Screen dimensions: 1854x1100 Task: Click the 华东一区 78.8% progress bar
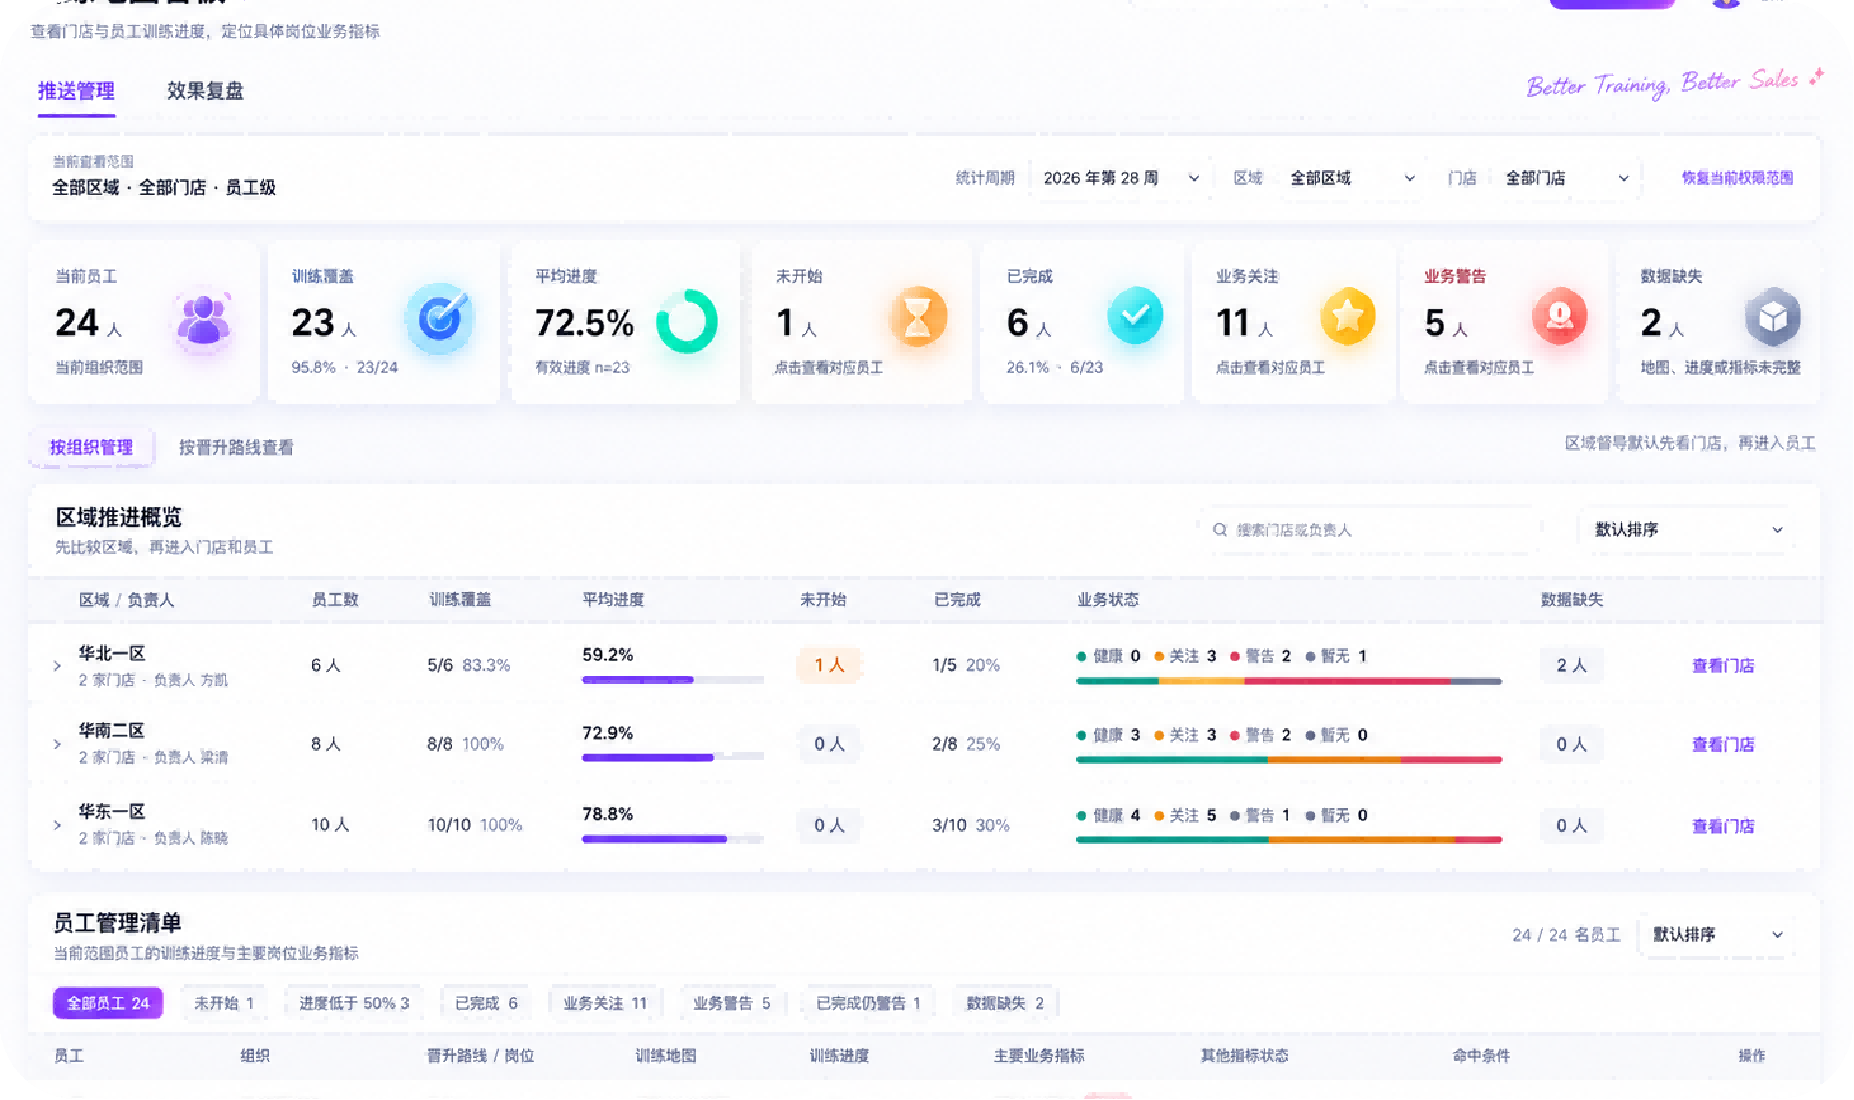pos(672,839)
